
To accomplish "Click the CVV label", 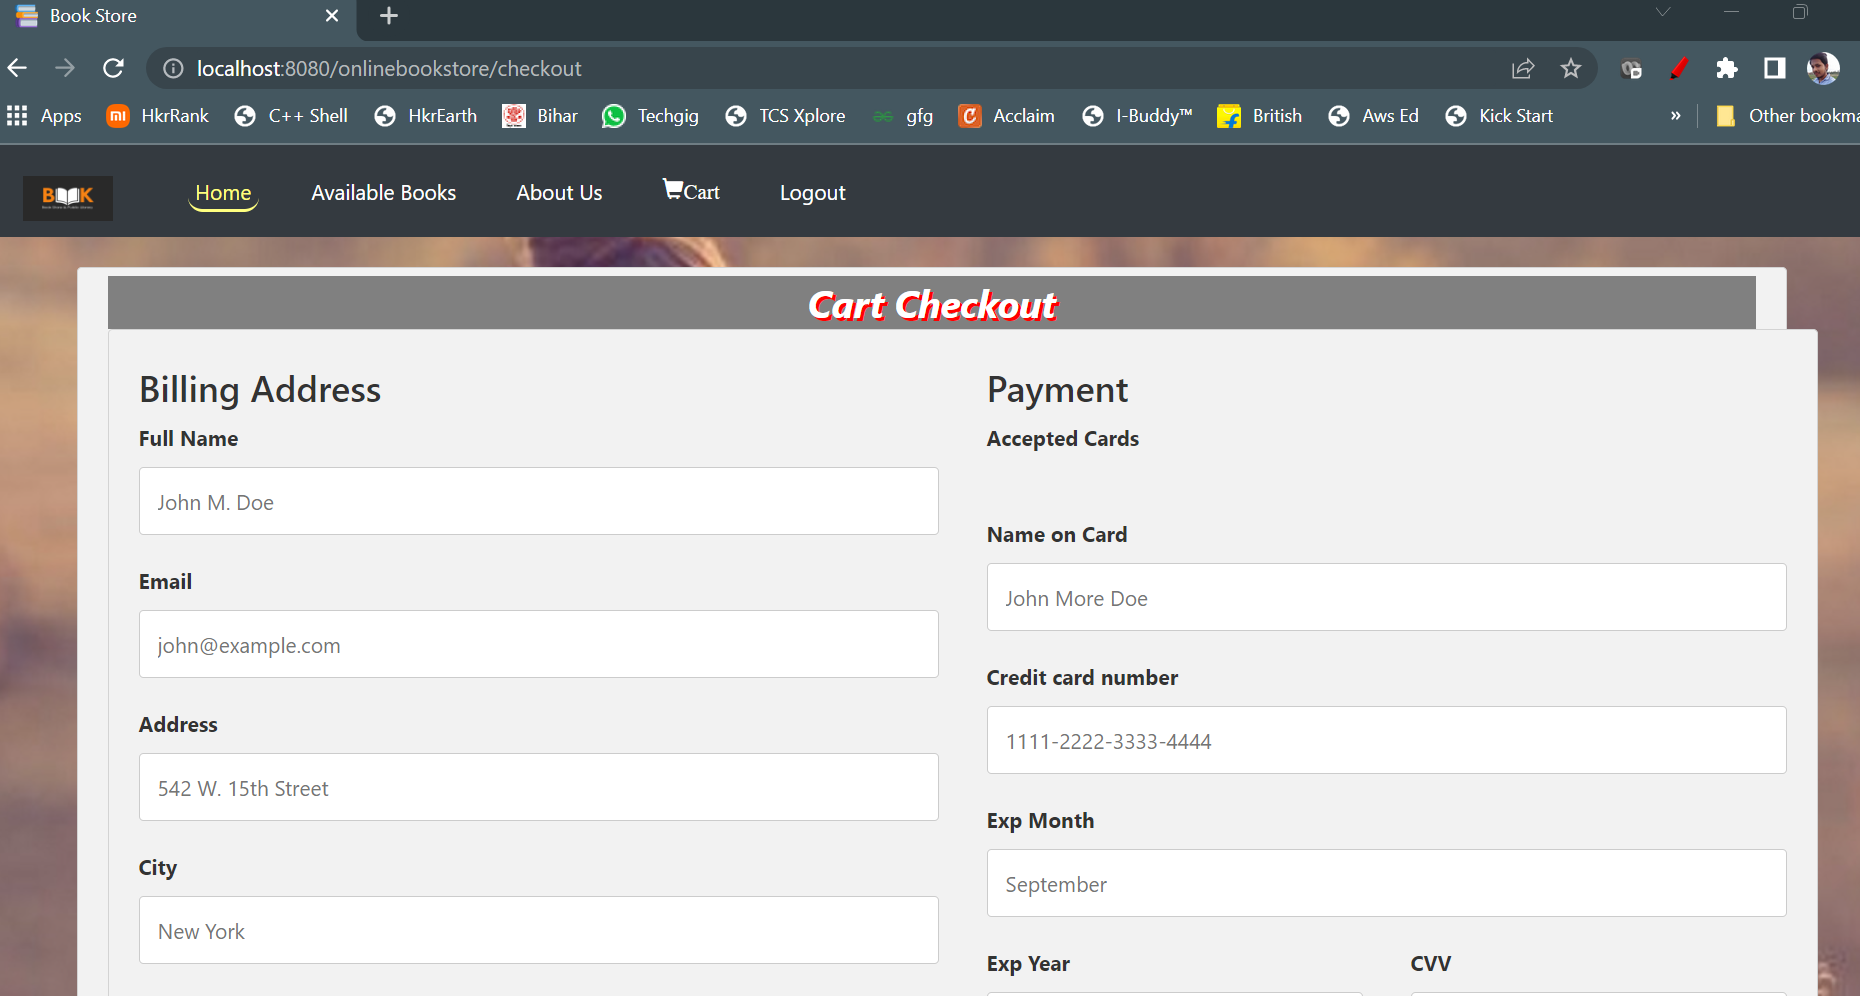I will click(x=1431, y=963).
